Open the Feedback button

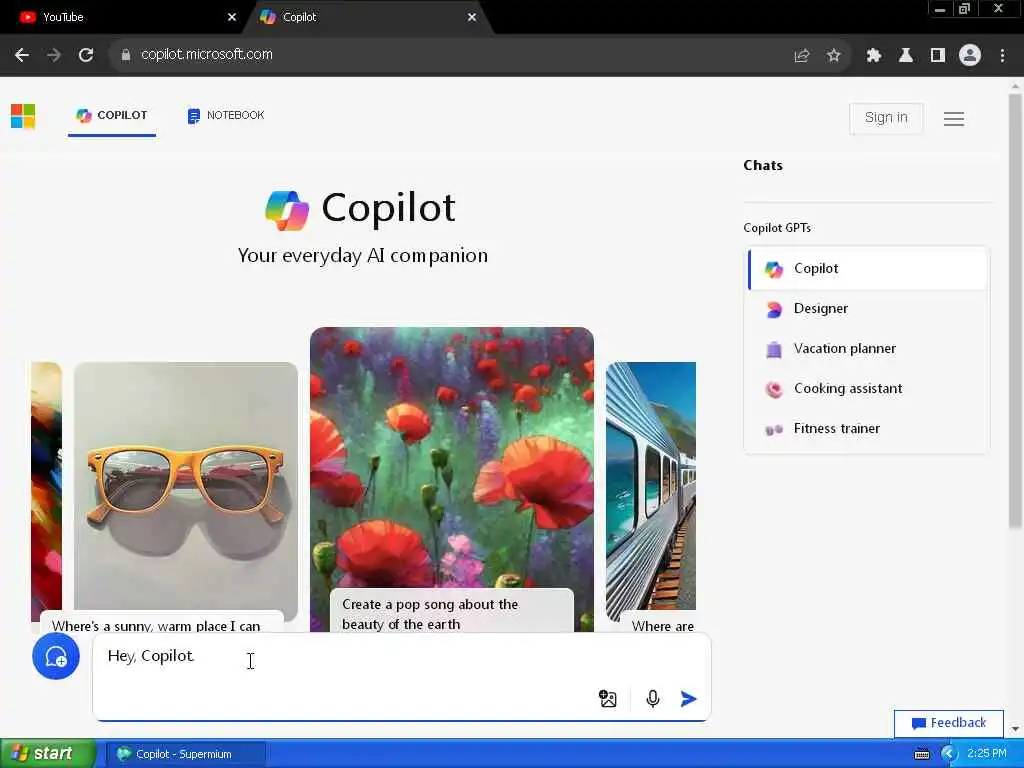948,723
